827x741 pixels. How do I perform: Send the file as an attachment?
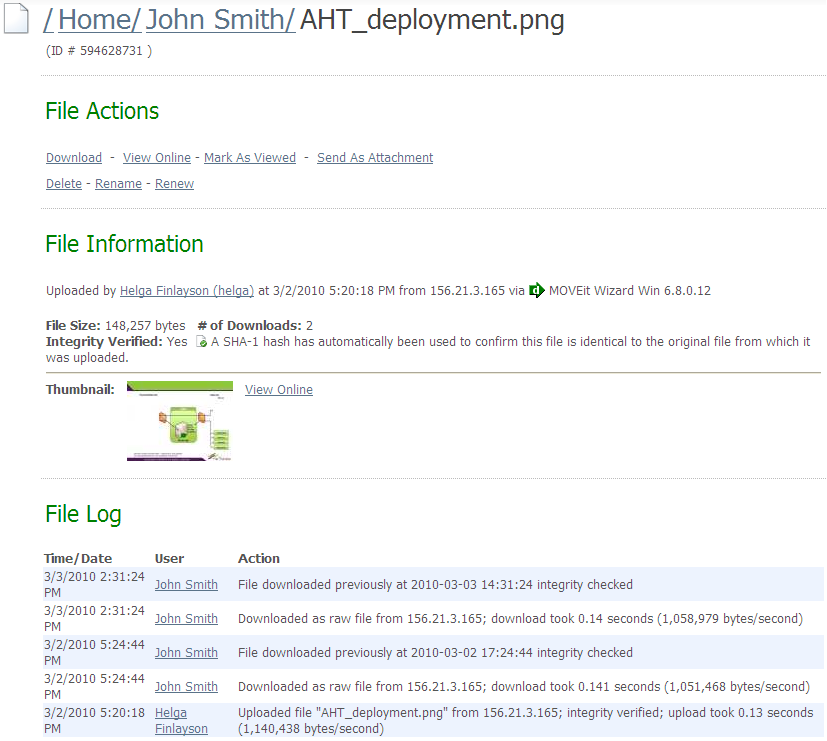click(x=374, y=157)
